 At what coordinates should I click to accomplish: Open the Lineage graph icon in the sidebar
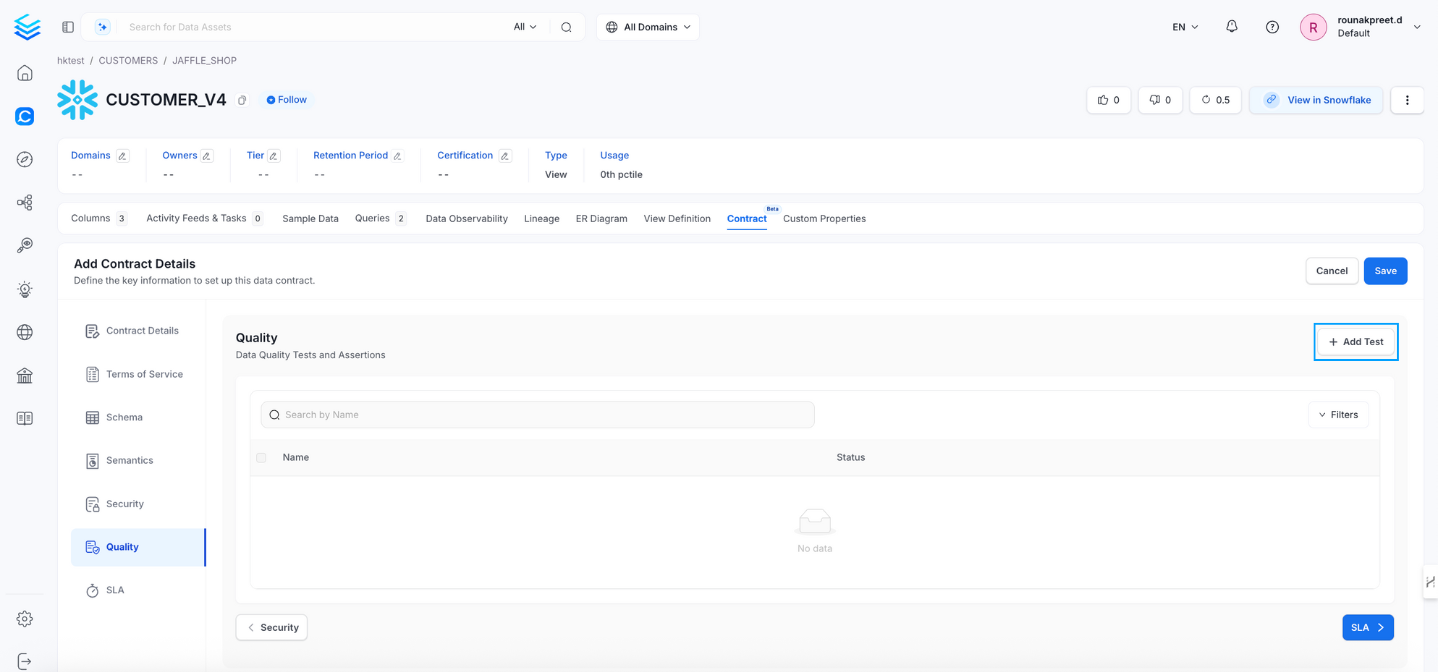(25, 202)
